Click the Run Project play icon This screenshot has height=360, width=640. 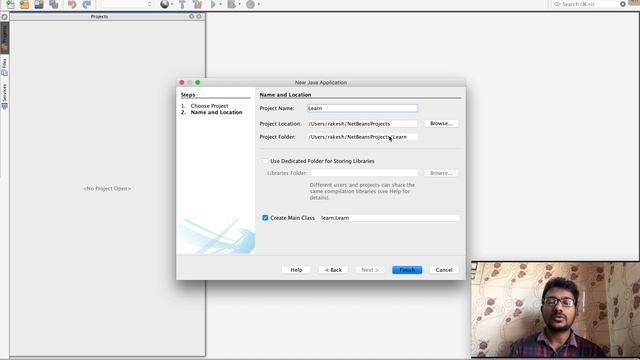(213, 4)
